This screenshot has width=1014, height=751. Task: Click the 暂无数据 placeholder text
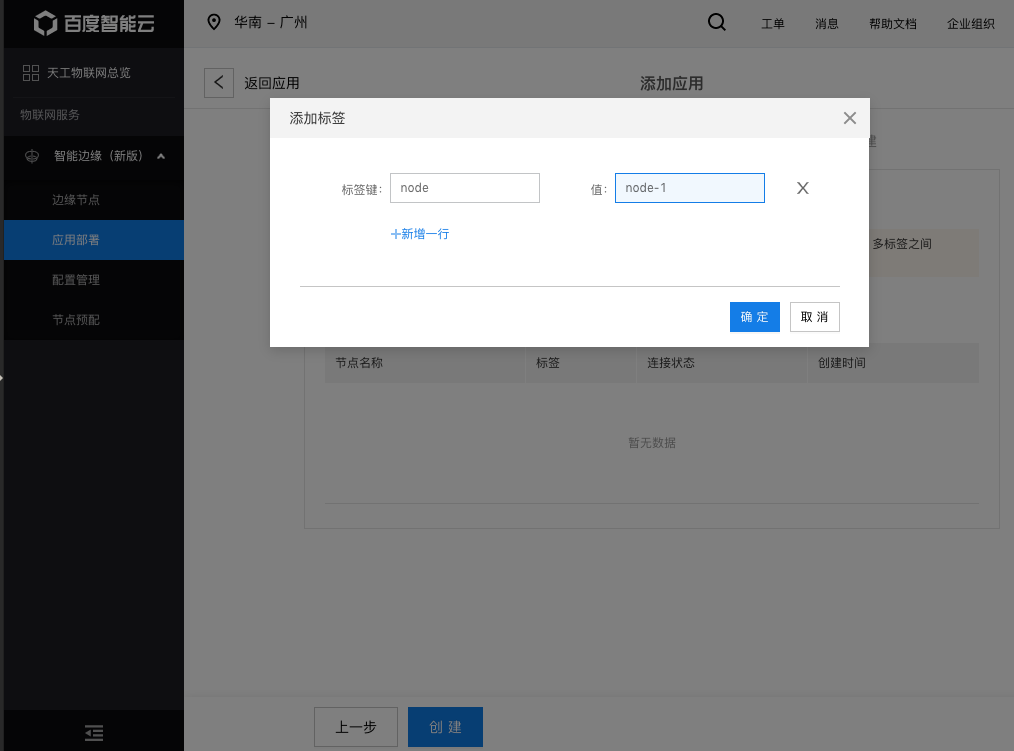pyautogui.click(x=652, y=443)
